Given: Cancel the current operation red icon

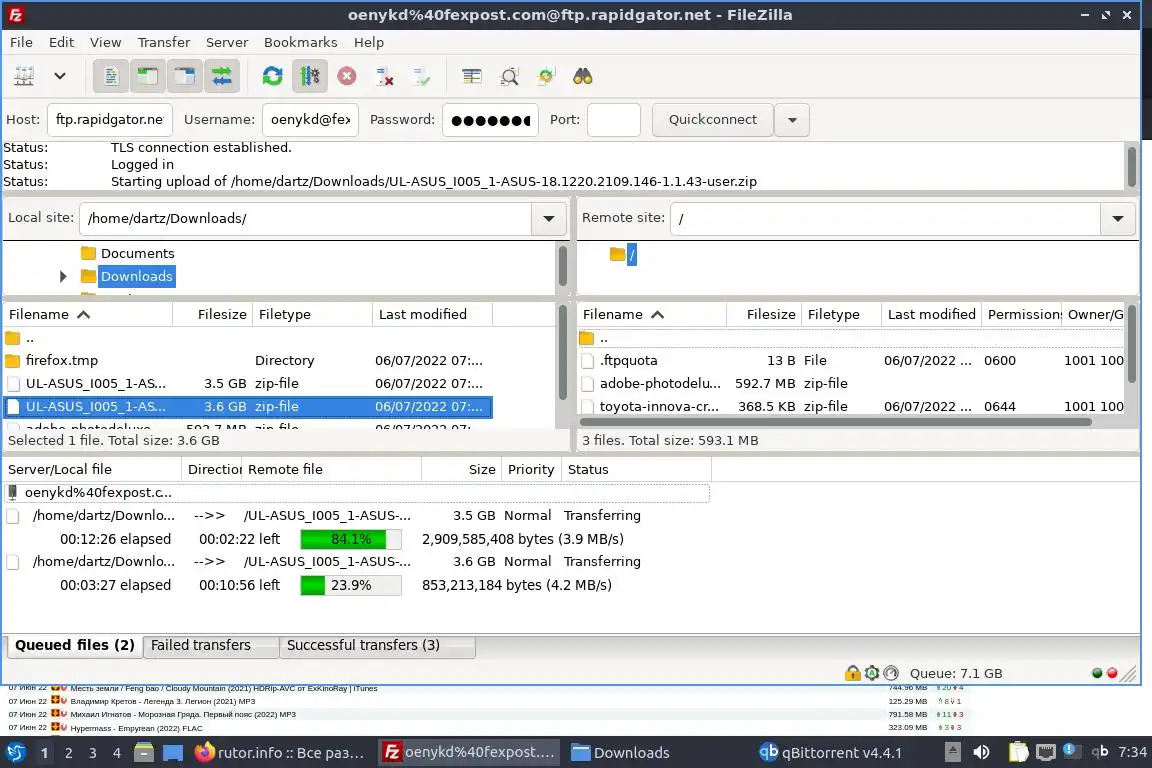Looking at the screenshot, I should (x=347, y=76).
